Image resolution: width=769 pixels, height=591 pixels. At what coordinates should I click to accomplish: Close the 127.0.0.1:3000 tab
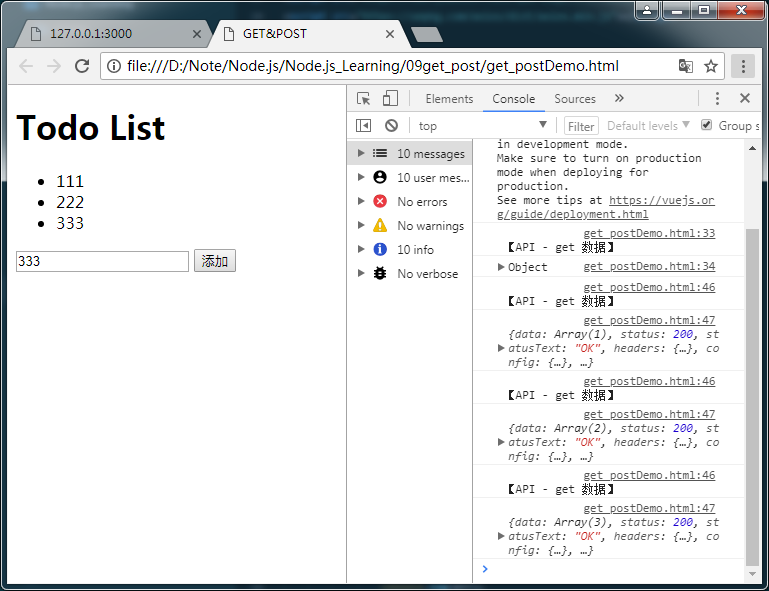(x=197, y=34)
